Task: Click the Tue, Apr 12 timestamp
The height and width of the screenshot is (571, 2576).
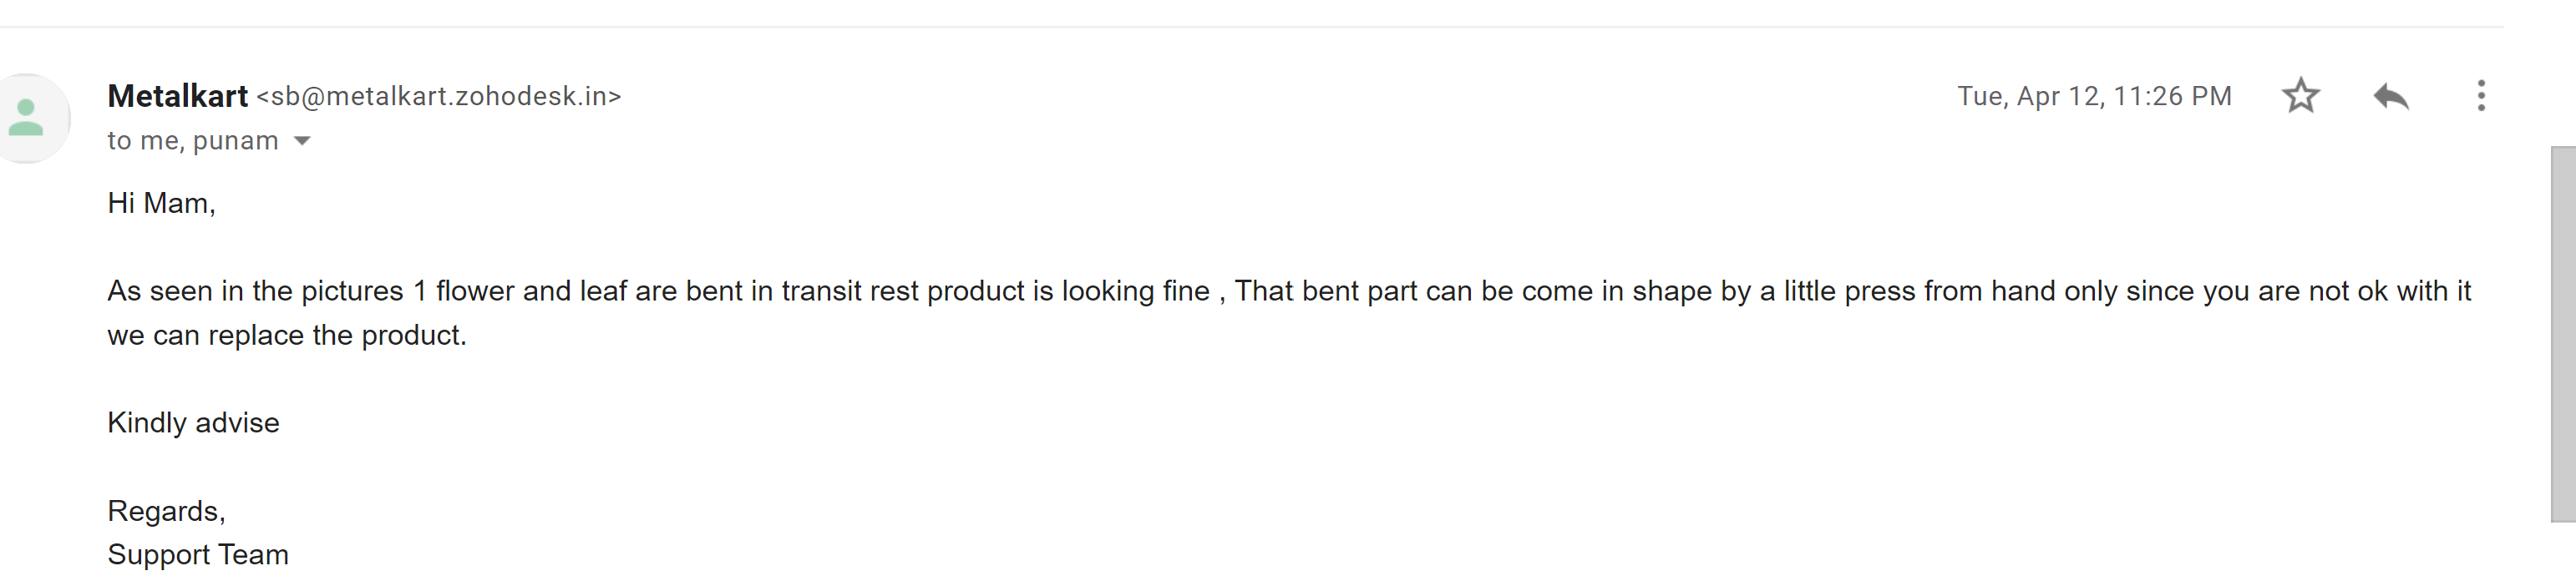Action: [x=2094, y=96]
